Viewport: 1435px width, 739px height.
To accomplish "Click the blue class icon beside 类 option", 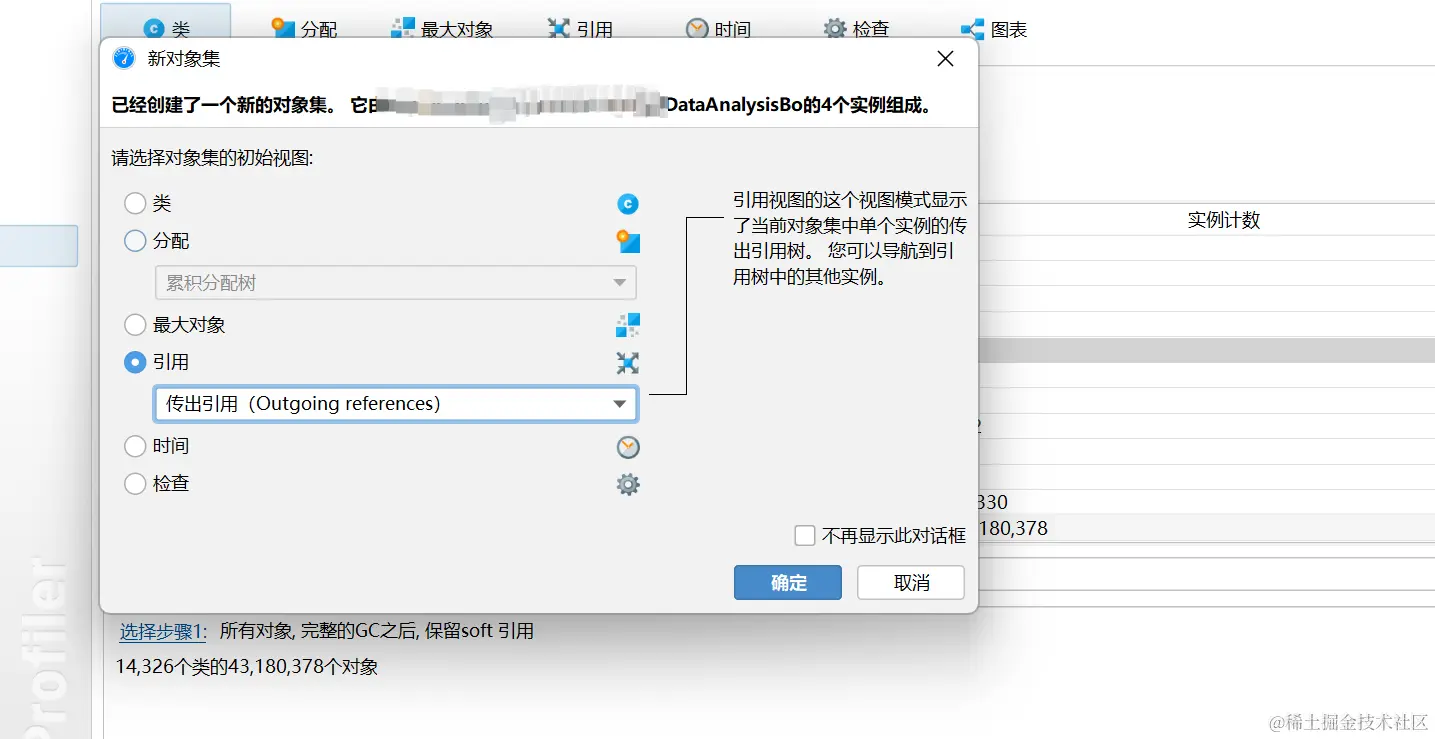I will pyautogui.click(x=628, y=204).
